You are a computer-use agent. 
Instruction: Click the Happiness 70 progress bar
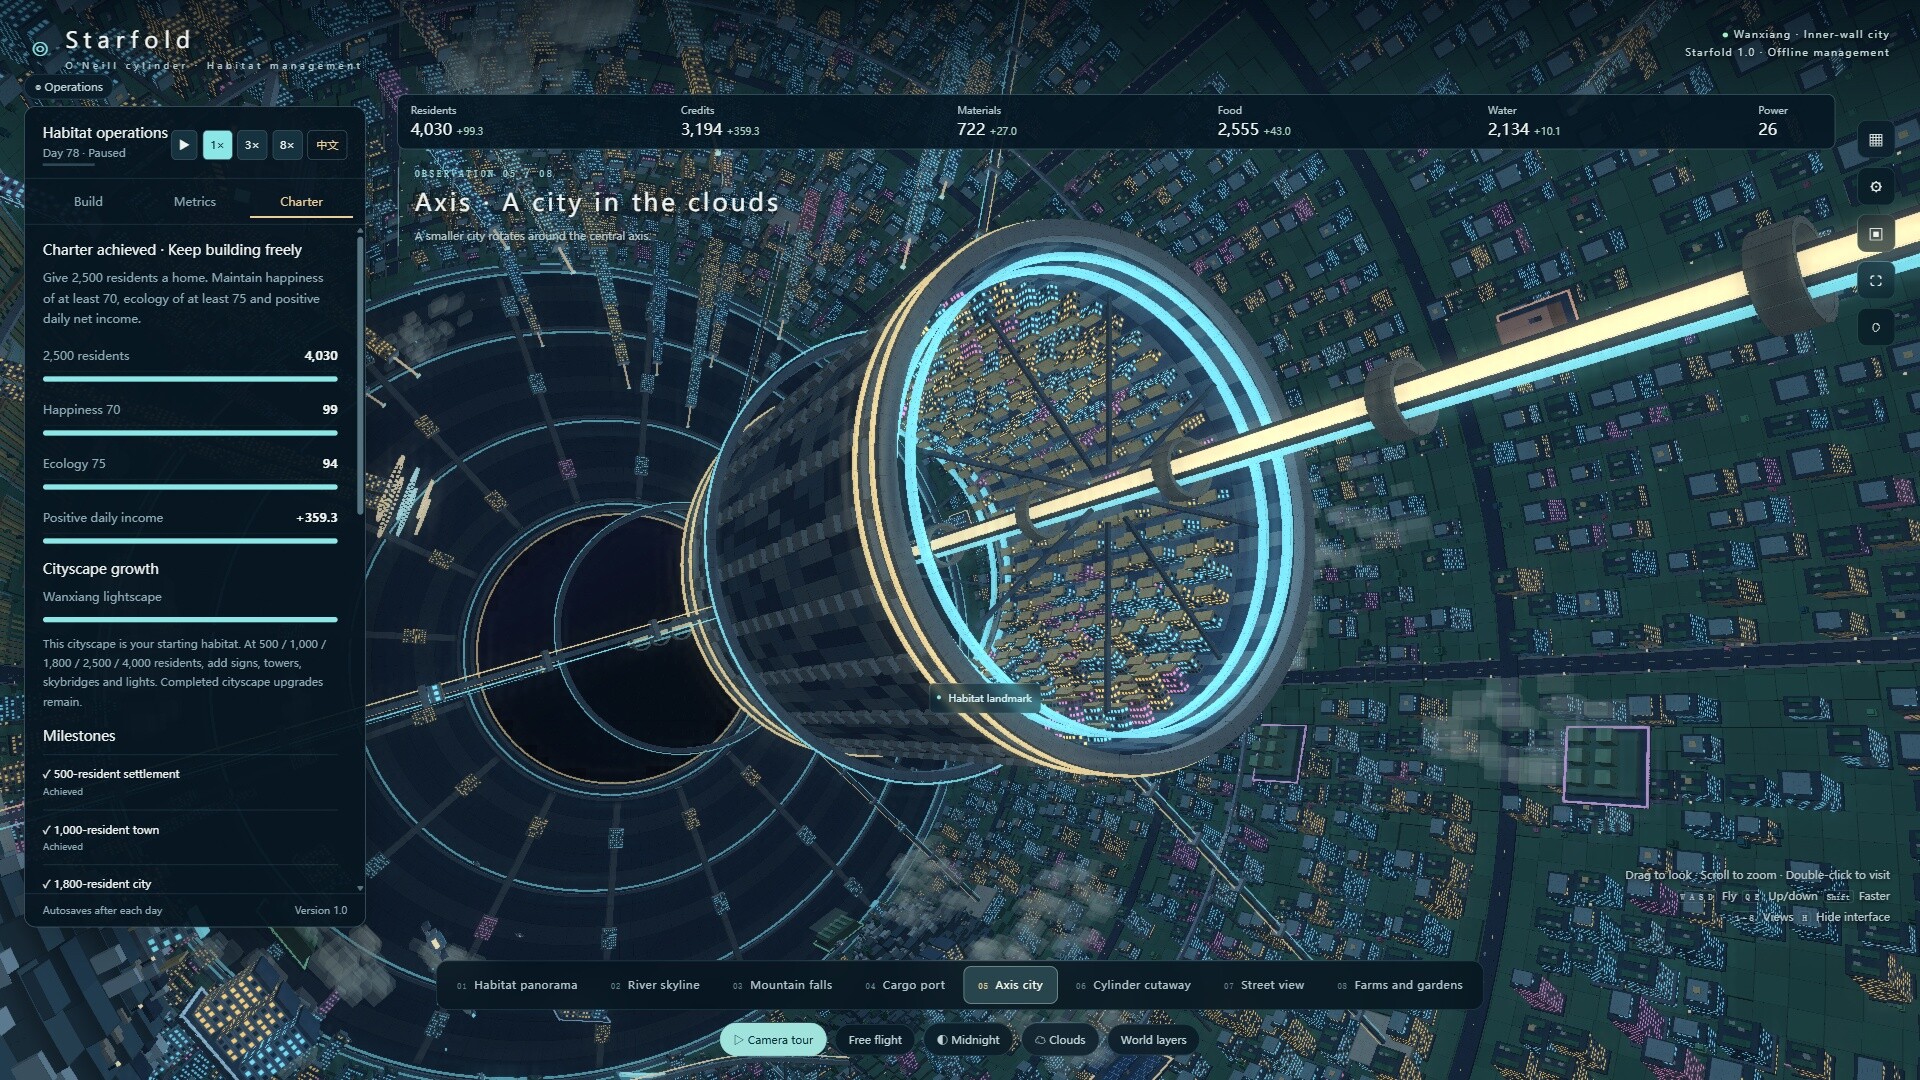pyautogui.click(x=190, y=433)
